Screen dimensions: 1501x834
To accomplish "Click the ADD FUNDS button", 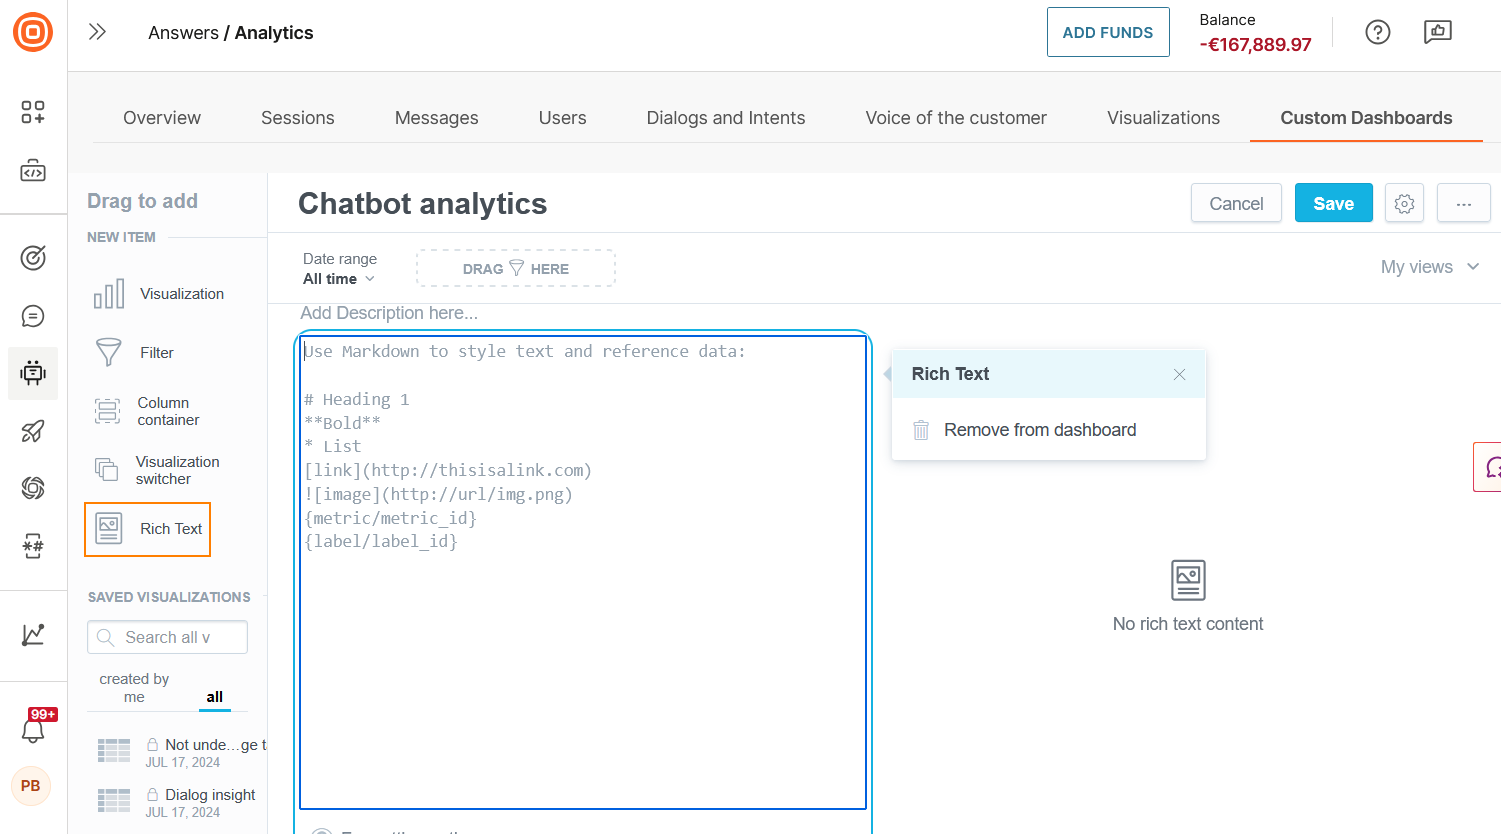I will click(x=1107, y=31).
